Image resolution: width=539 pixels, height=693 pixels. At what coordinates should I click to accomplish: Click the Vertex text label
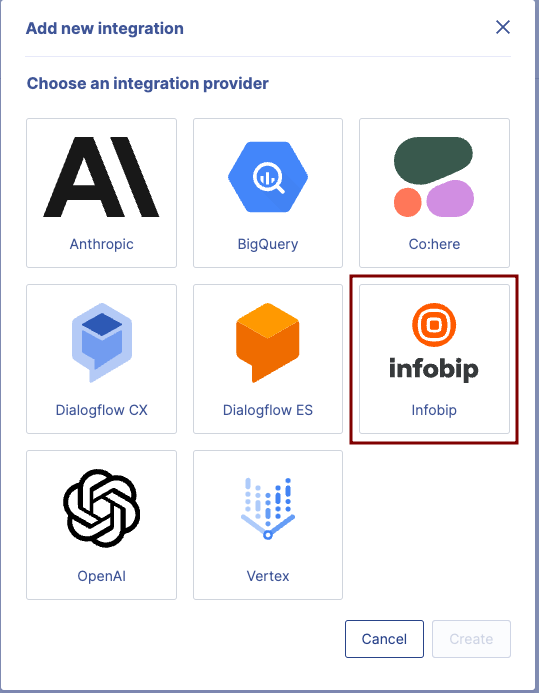pos(268,576)
